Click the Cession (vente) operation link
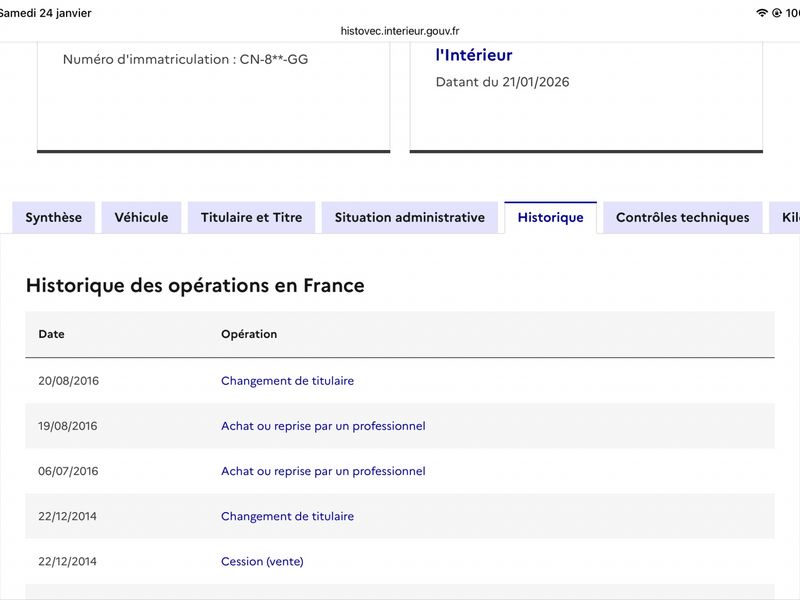 pyautogui.click(x=262, y=561)
